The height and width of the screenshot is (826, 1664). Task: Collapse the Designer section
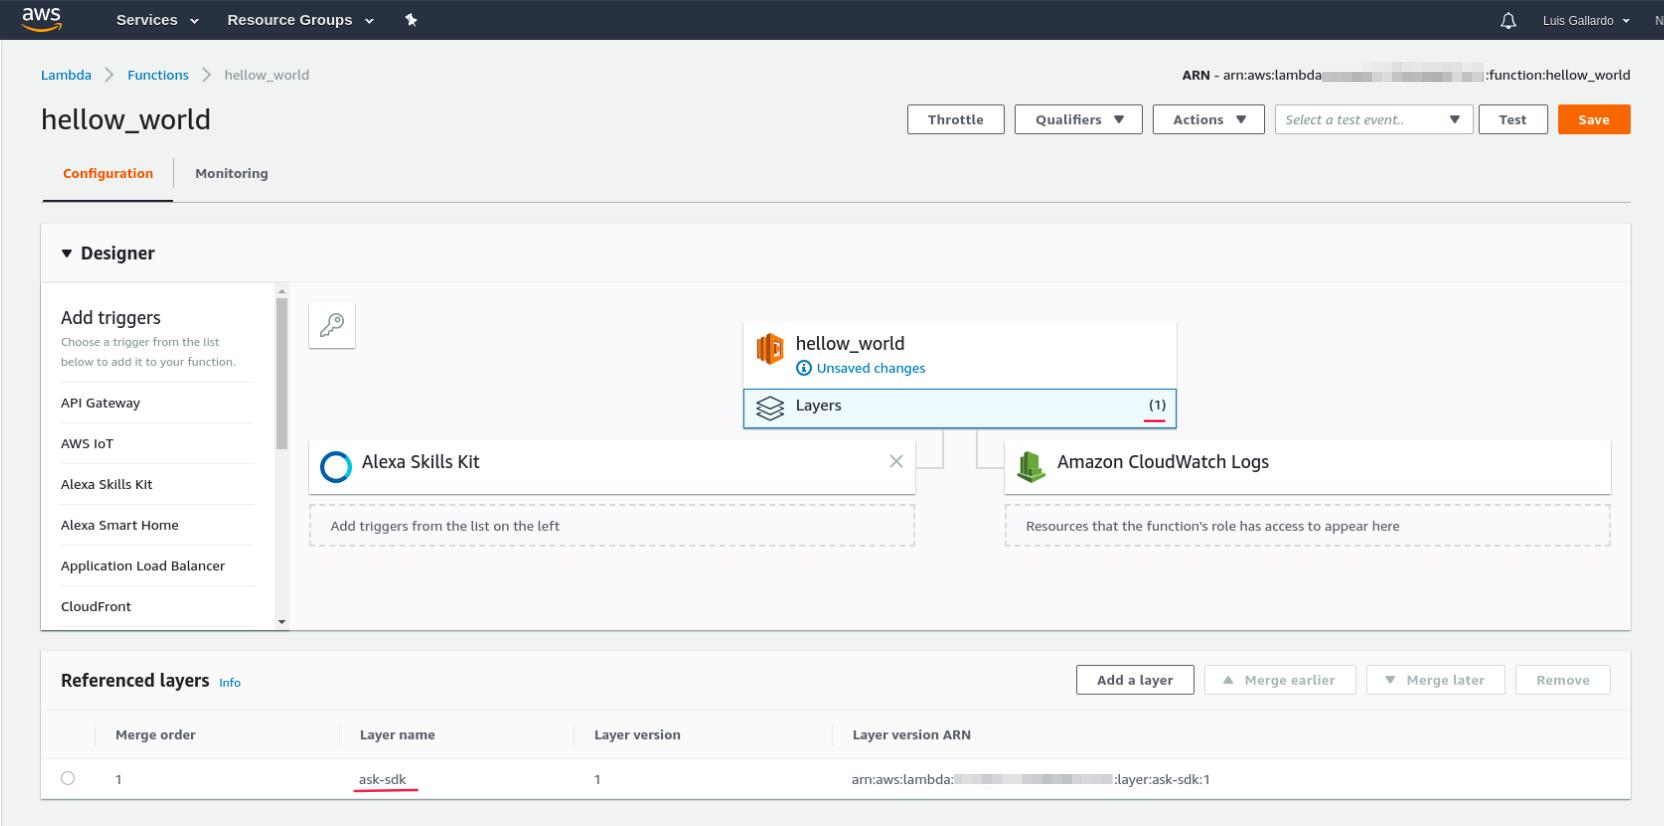coord(67,254)
